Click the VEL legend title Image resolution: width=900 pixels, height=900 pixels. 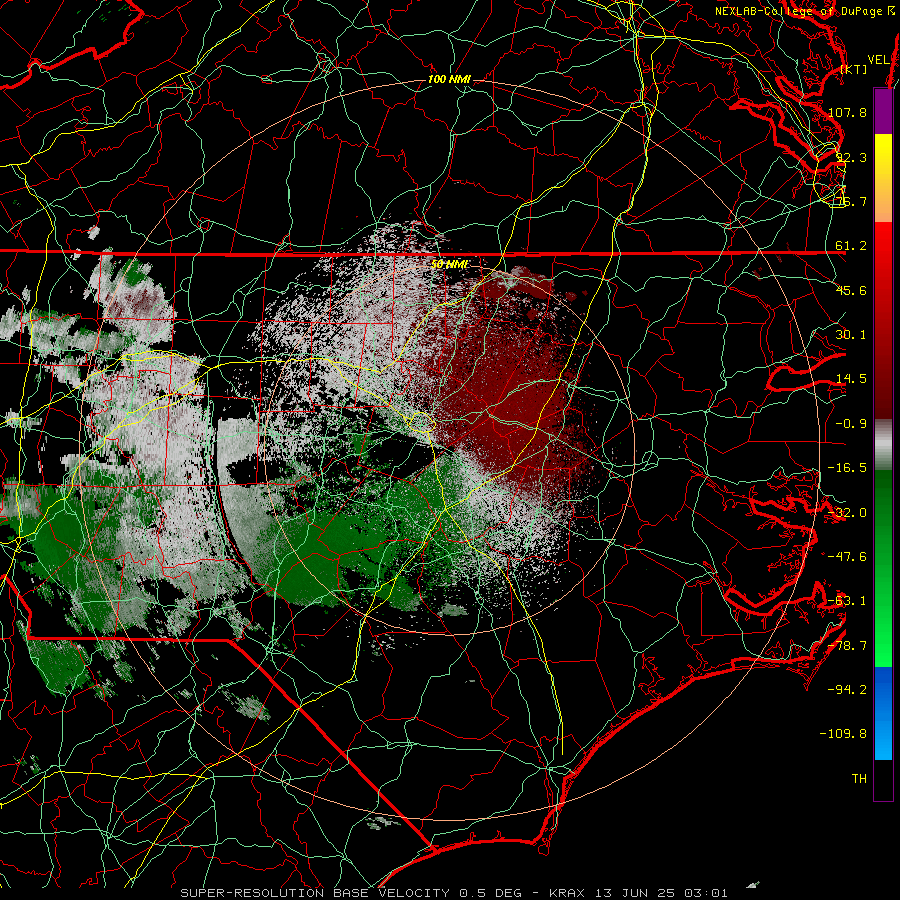879,60
